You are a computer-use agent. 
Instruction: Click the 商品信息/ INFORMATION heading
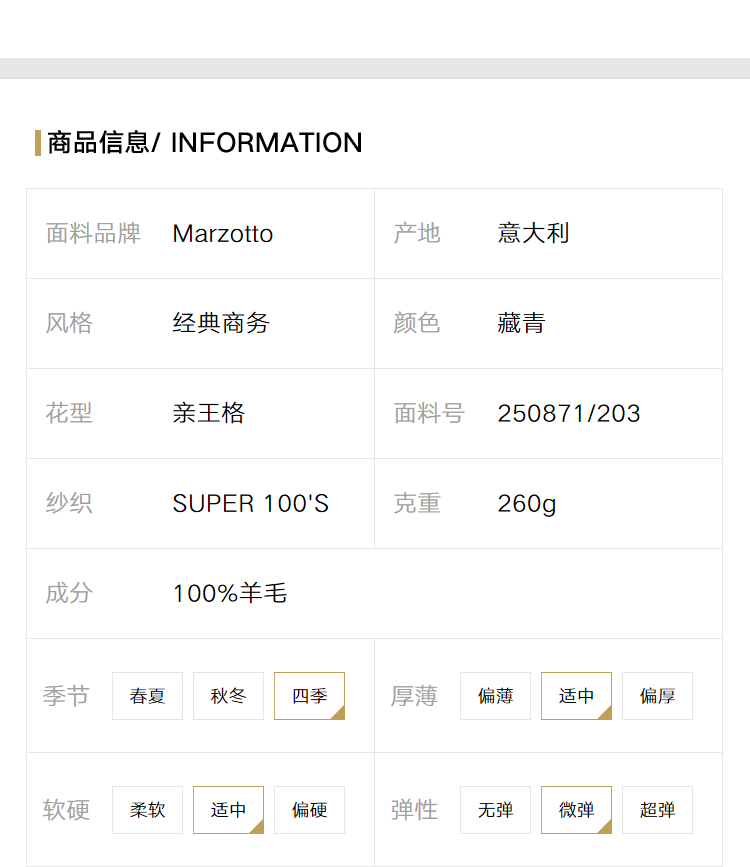[x=205, y=143]
